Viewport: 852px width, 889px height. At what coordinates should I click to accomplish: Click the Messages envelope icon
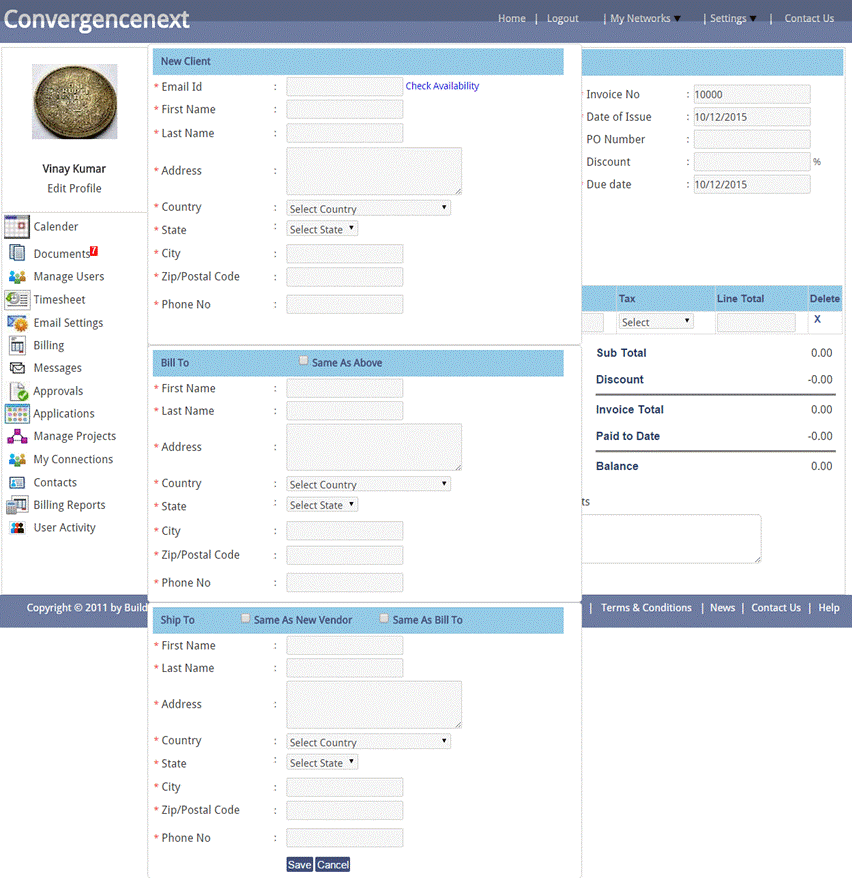[x=17, y=368]
